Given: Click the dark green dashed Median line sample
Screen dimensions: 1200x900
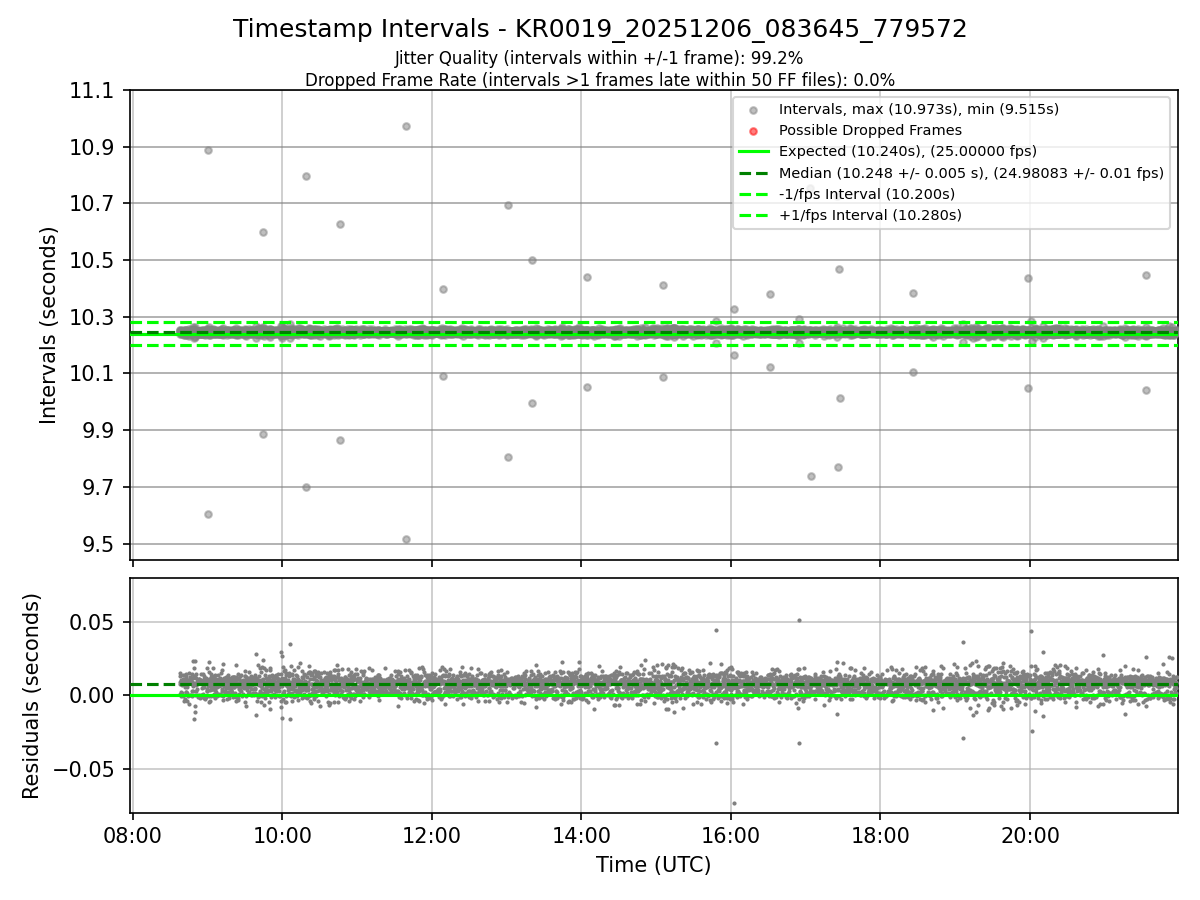Looking at the screenshot, I should point(753,173).
